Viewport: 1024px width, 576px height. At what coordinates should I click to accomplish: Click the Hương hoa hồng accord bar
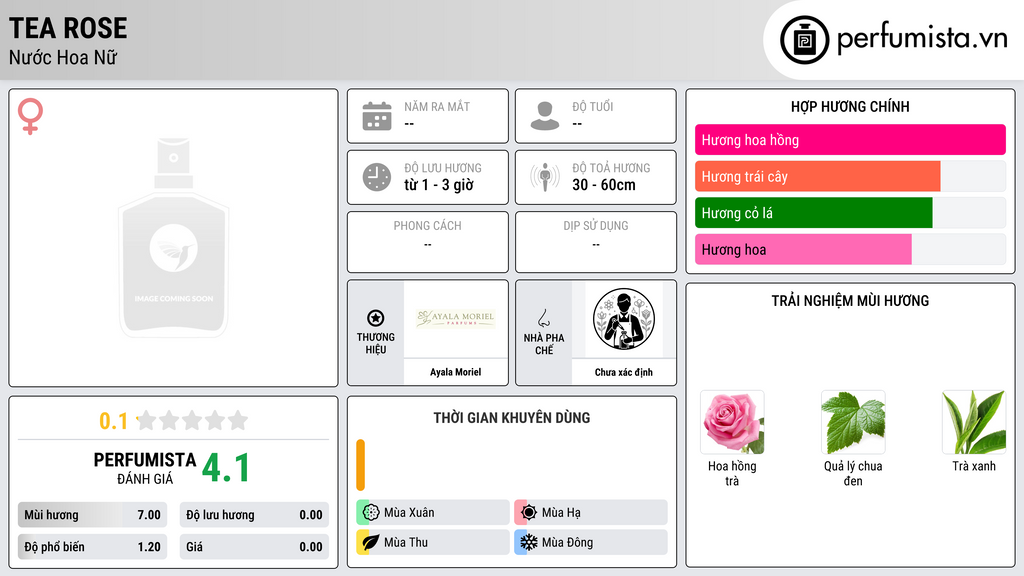[850, 140]
